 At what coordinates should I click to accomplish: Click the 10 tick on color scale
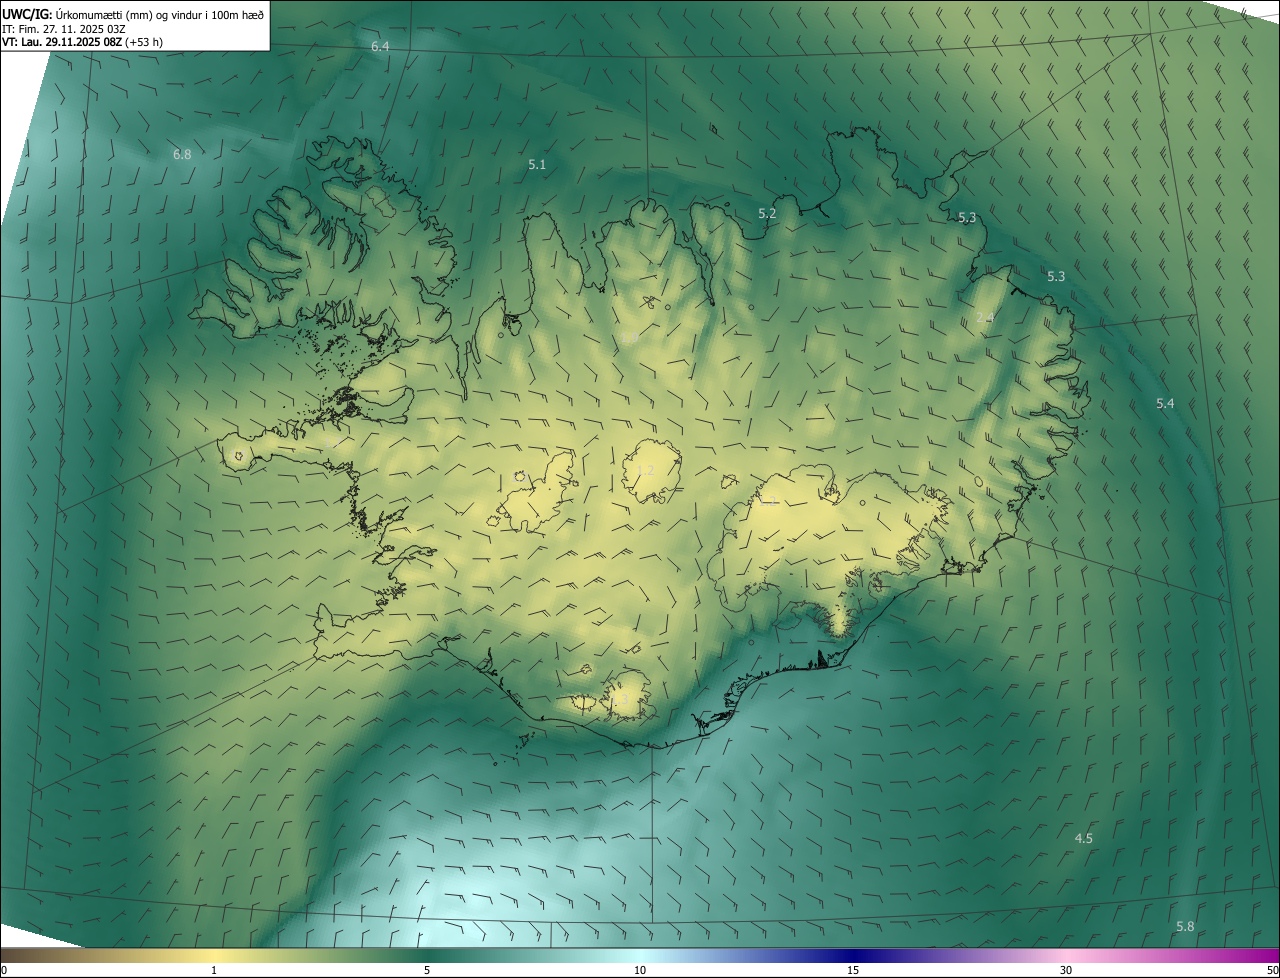coord(640,970)
